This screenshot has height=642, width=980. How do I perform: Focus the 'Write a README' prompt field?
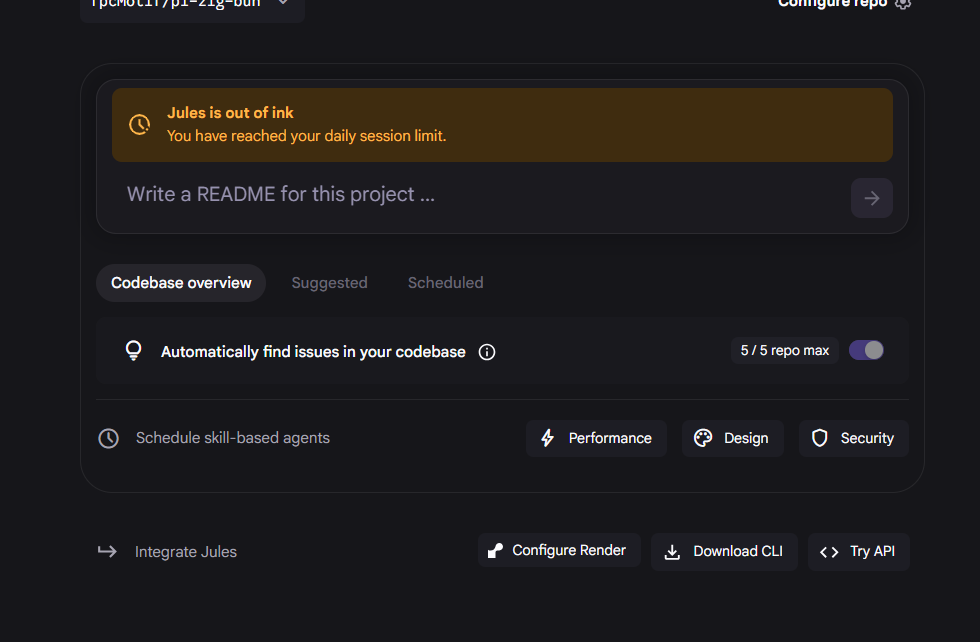coord(480,195)
